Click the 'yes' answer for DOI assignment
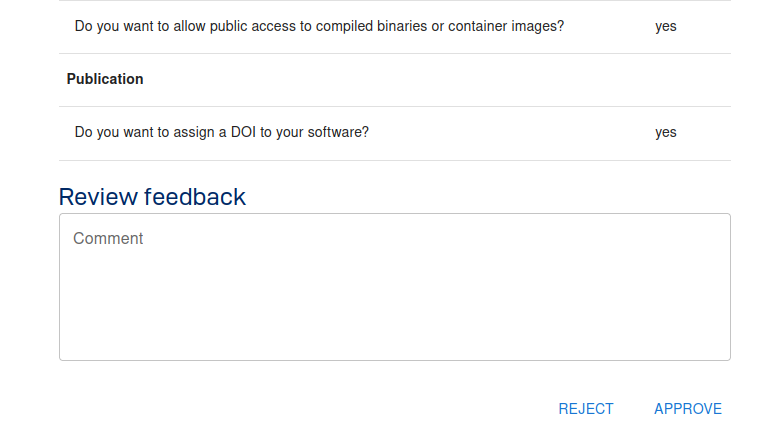 click(x=666, y=132)
